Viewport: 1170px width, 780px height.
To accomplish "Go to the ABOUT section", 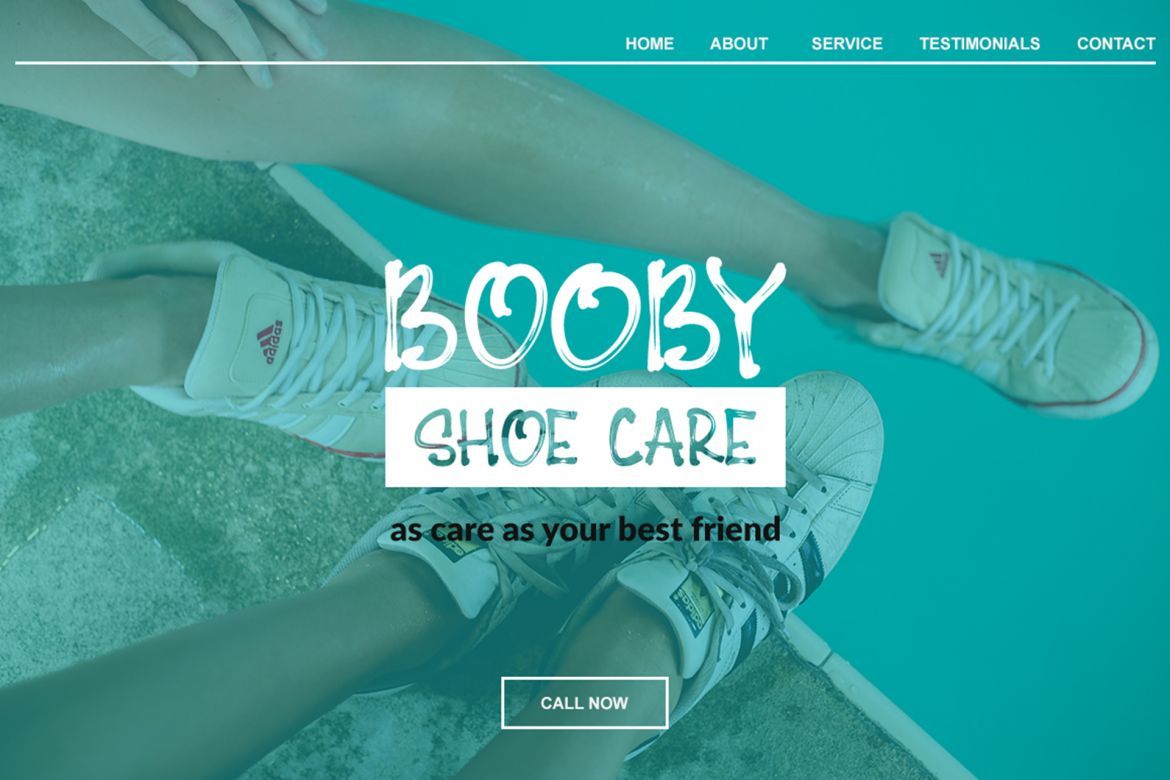I will [x=739, y=43].
